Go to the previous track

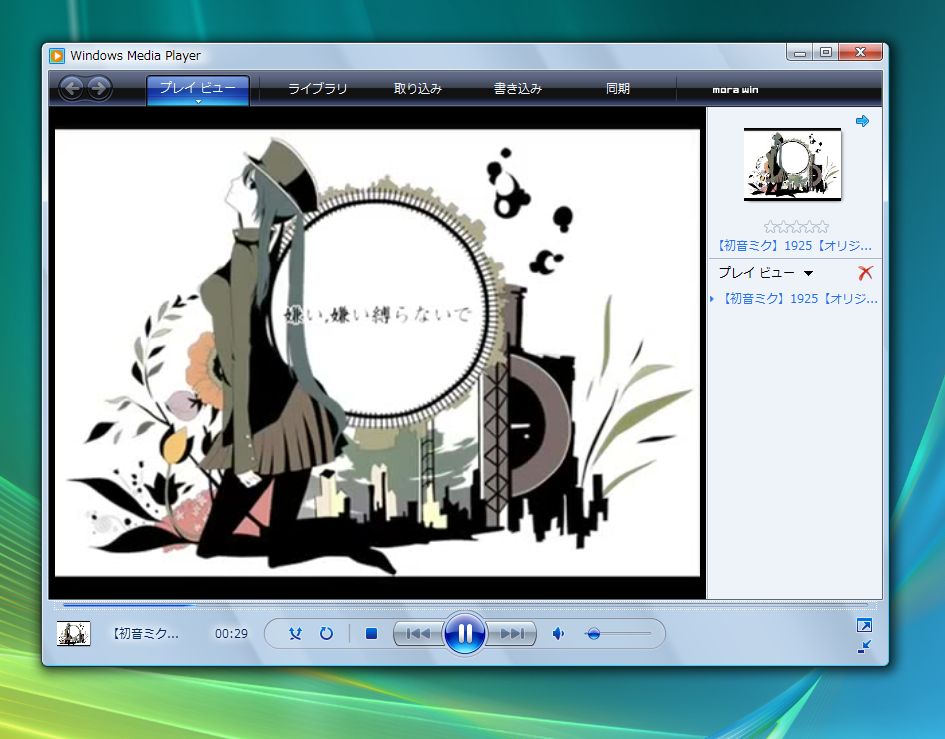pyautogui.click(x=419, y=634)
